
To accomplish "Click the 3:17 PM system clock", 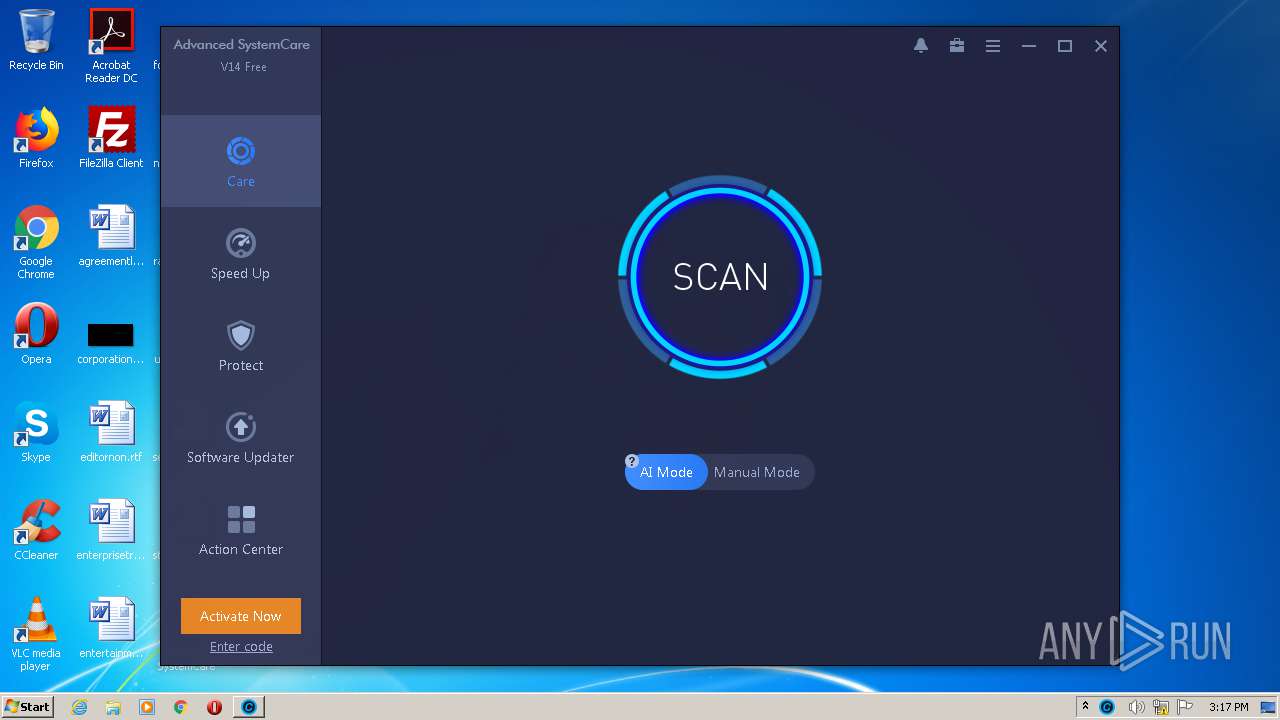I will (x=1228, y=707).
